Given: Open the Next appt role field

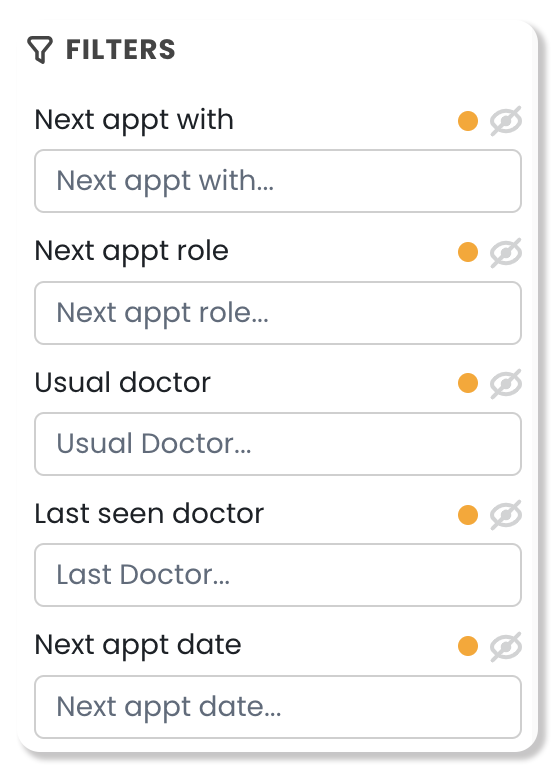Looking at the screenshot, I should click(278, 313).
